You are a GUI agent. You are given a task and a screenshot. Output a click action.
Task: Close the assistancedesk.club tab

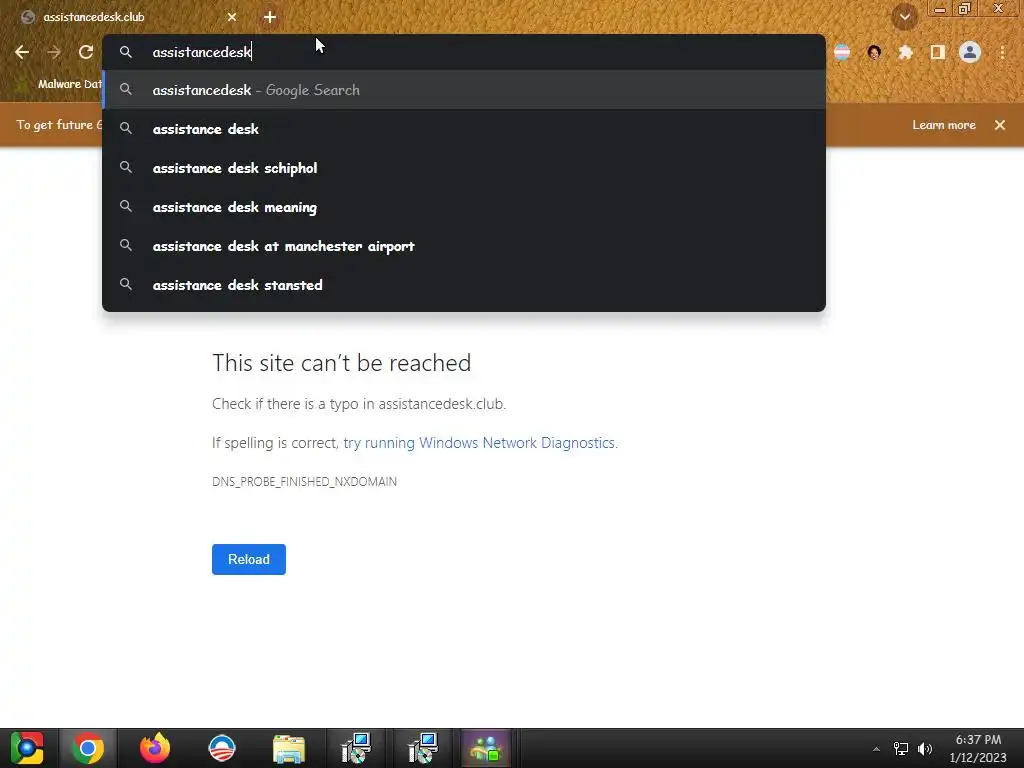(232, 17)
